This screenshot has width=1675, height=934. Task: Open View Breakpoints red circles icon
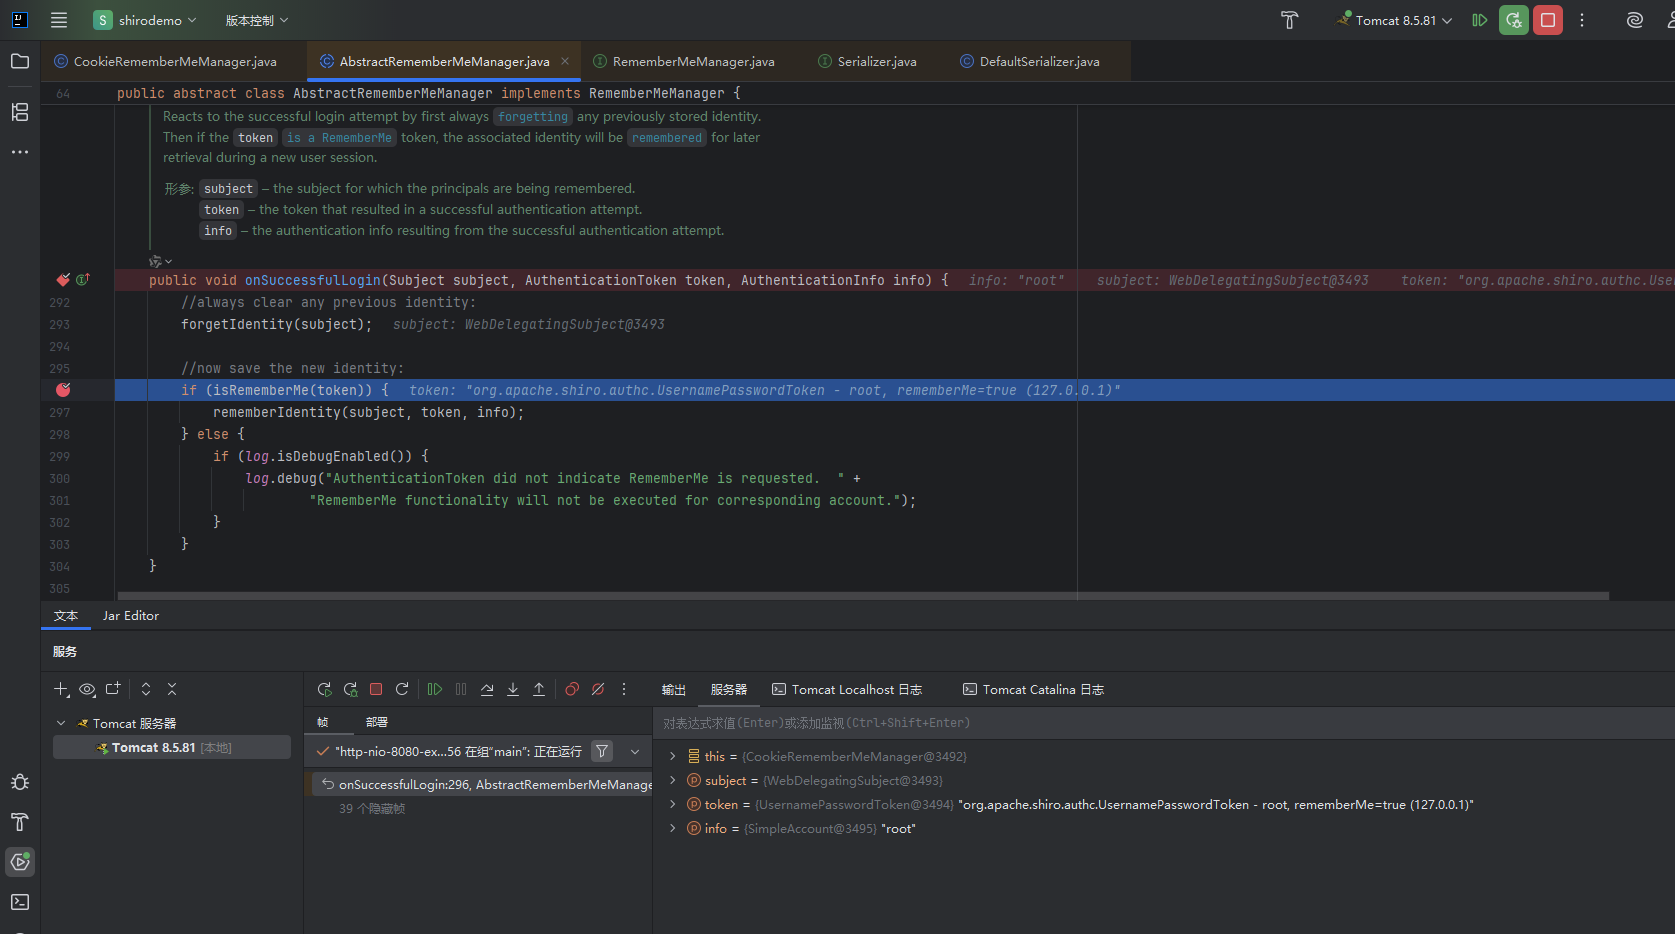click(572, 689)
